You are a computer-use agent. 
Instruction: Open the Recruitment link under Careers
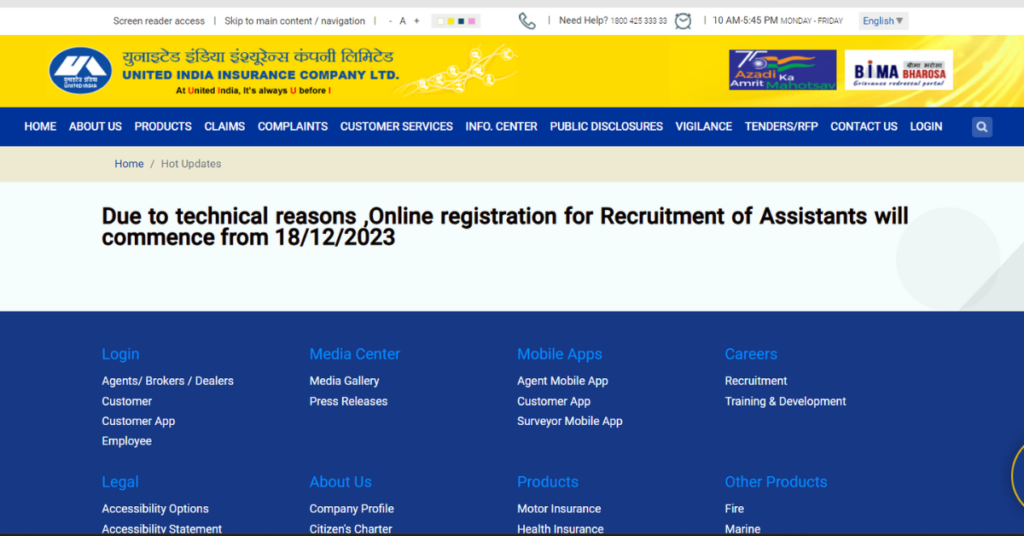pyautogui.click(x=756, y=381)
